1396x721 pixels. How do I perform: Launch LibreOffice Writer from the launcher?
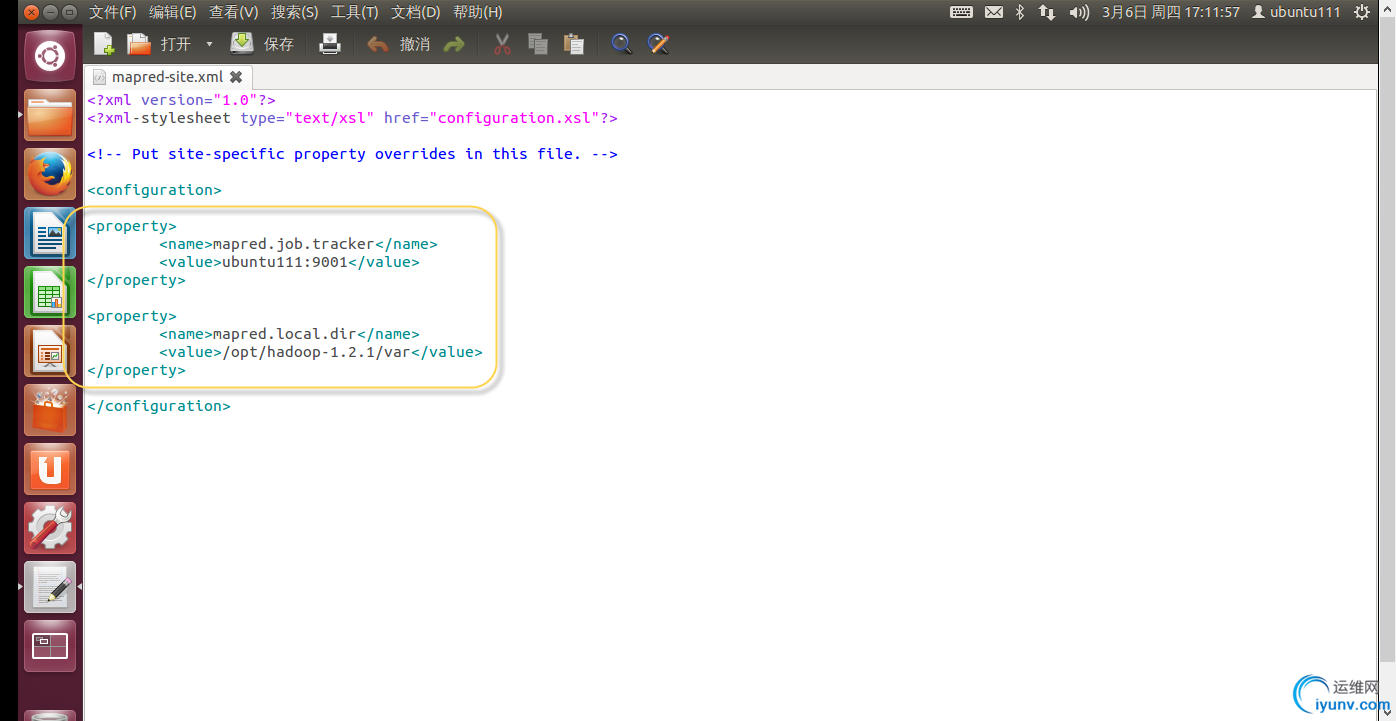50,233
